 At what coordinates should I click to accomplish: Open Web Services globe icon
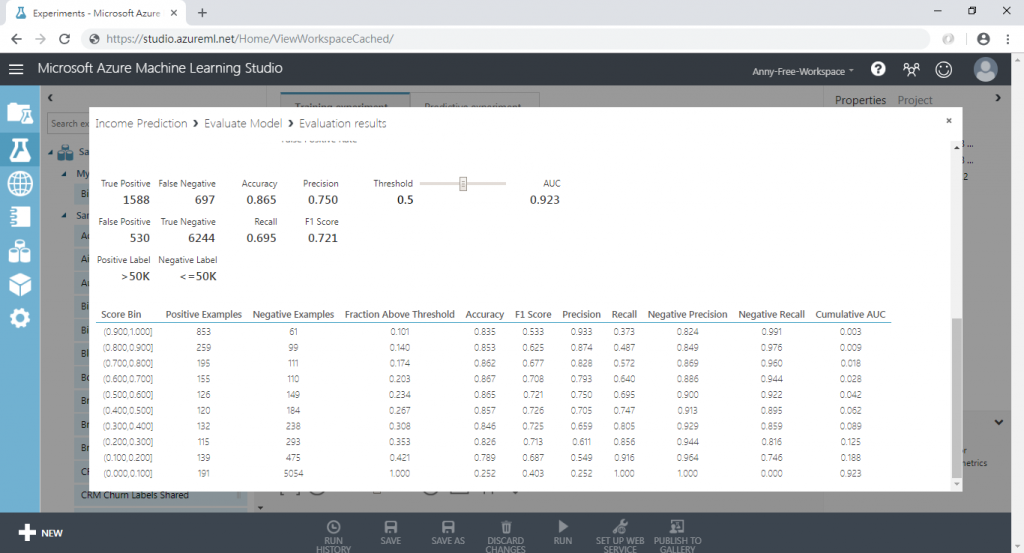(x=20, y=183)
